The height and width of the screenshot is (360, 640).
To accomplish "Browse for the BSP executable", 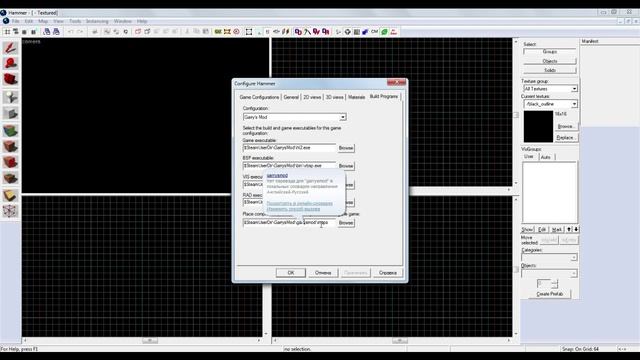I will [346, 166].
